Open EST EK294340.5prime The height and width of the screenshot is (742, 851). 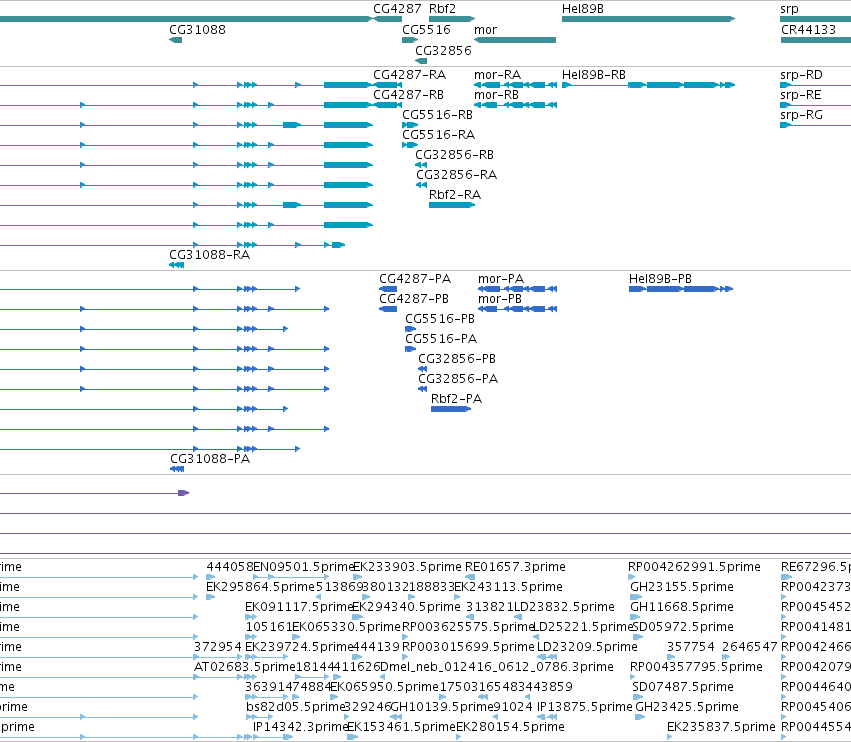406,606
